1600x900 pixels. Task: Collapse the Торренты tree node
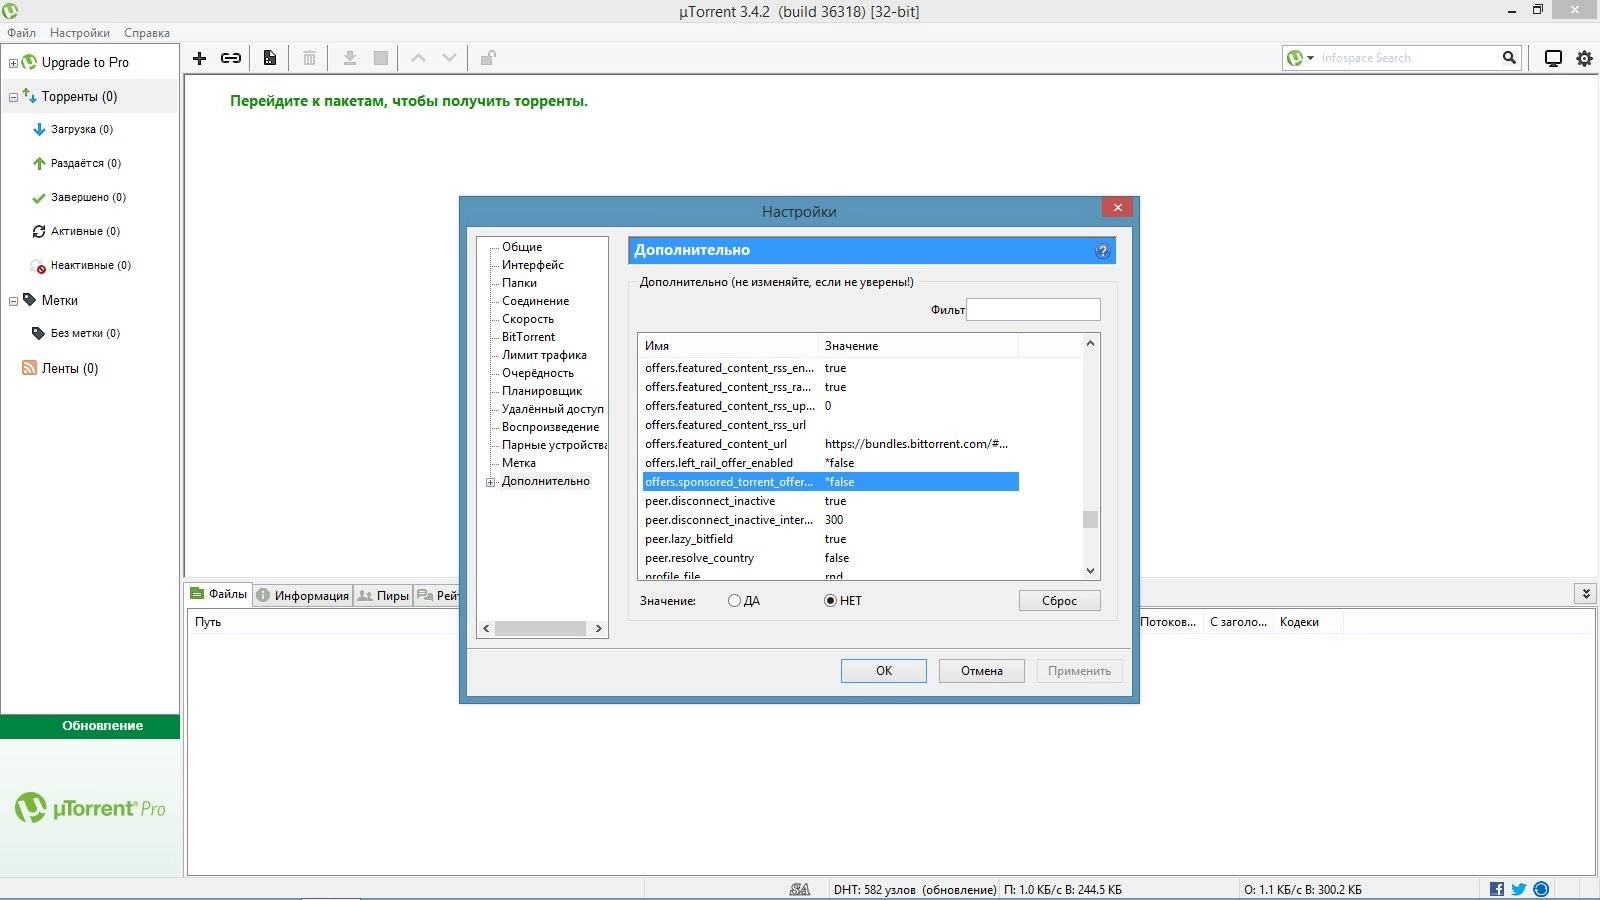click(13, 97)
